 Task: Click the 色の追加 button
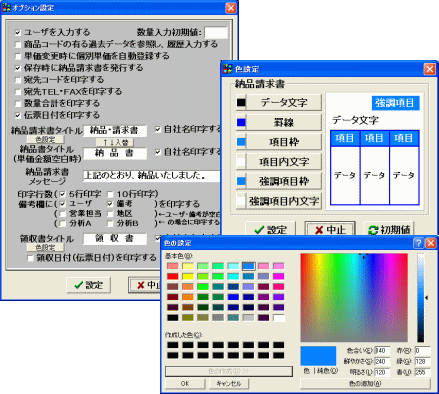pos(365,384)
